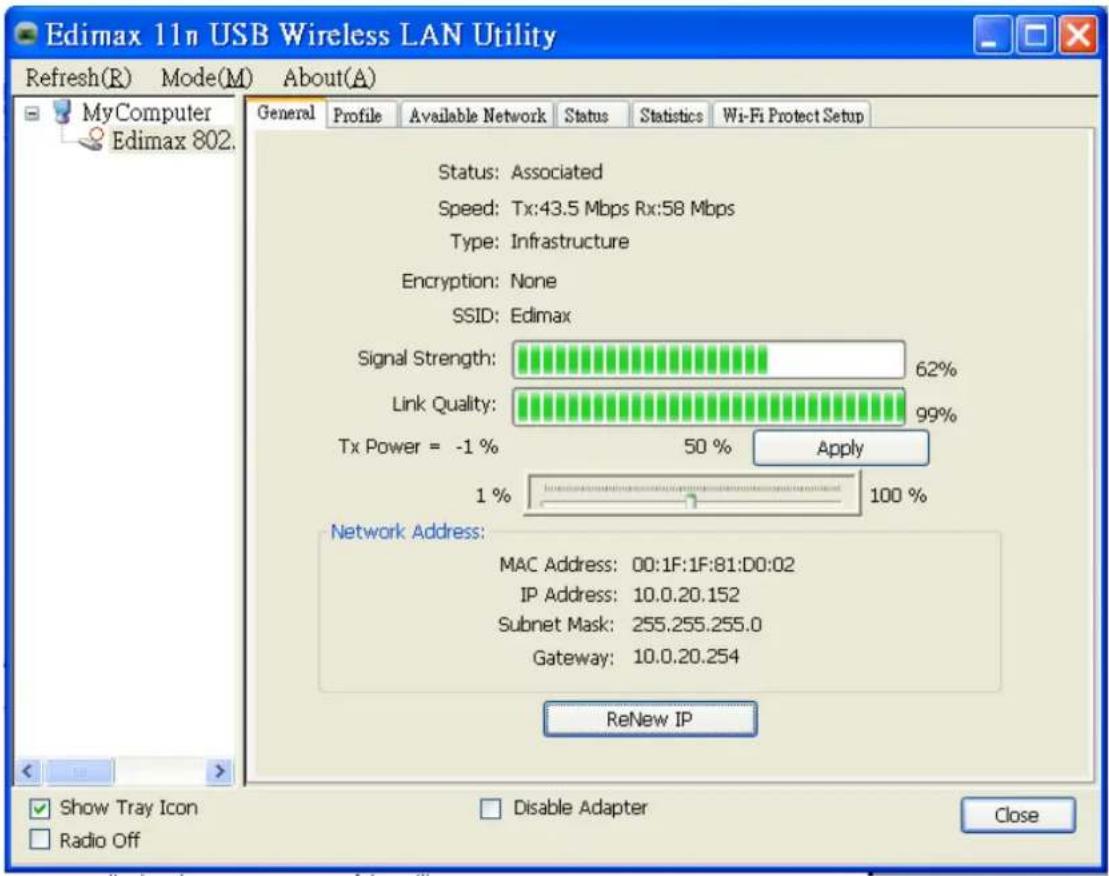Image resolution: width=1109 pixels, height=876 pixels.
Task: Select the Edimax 802. tree entry text
Action: tap(173, 140)
